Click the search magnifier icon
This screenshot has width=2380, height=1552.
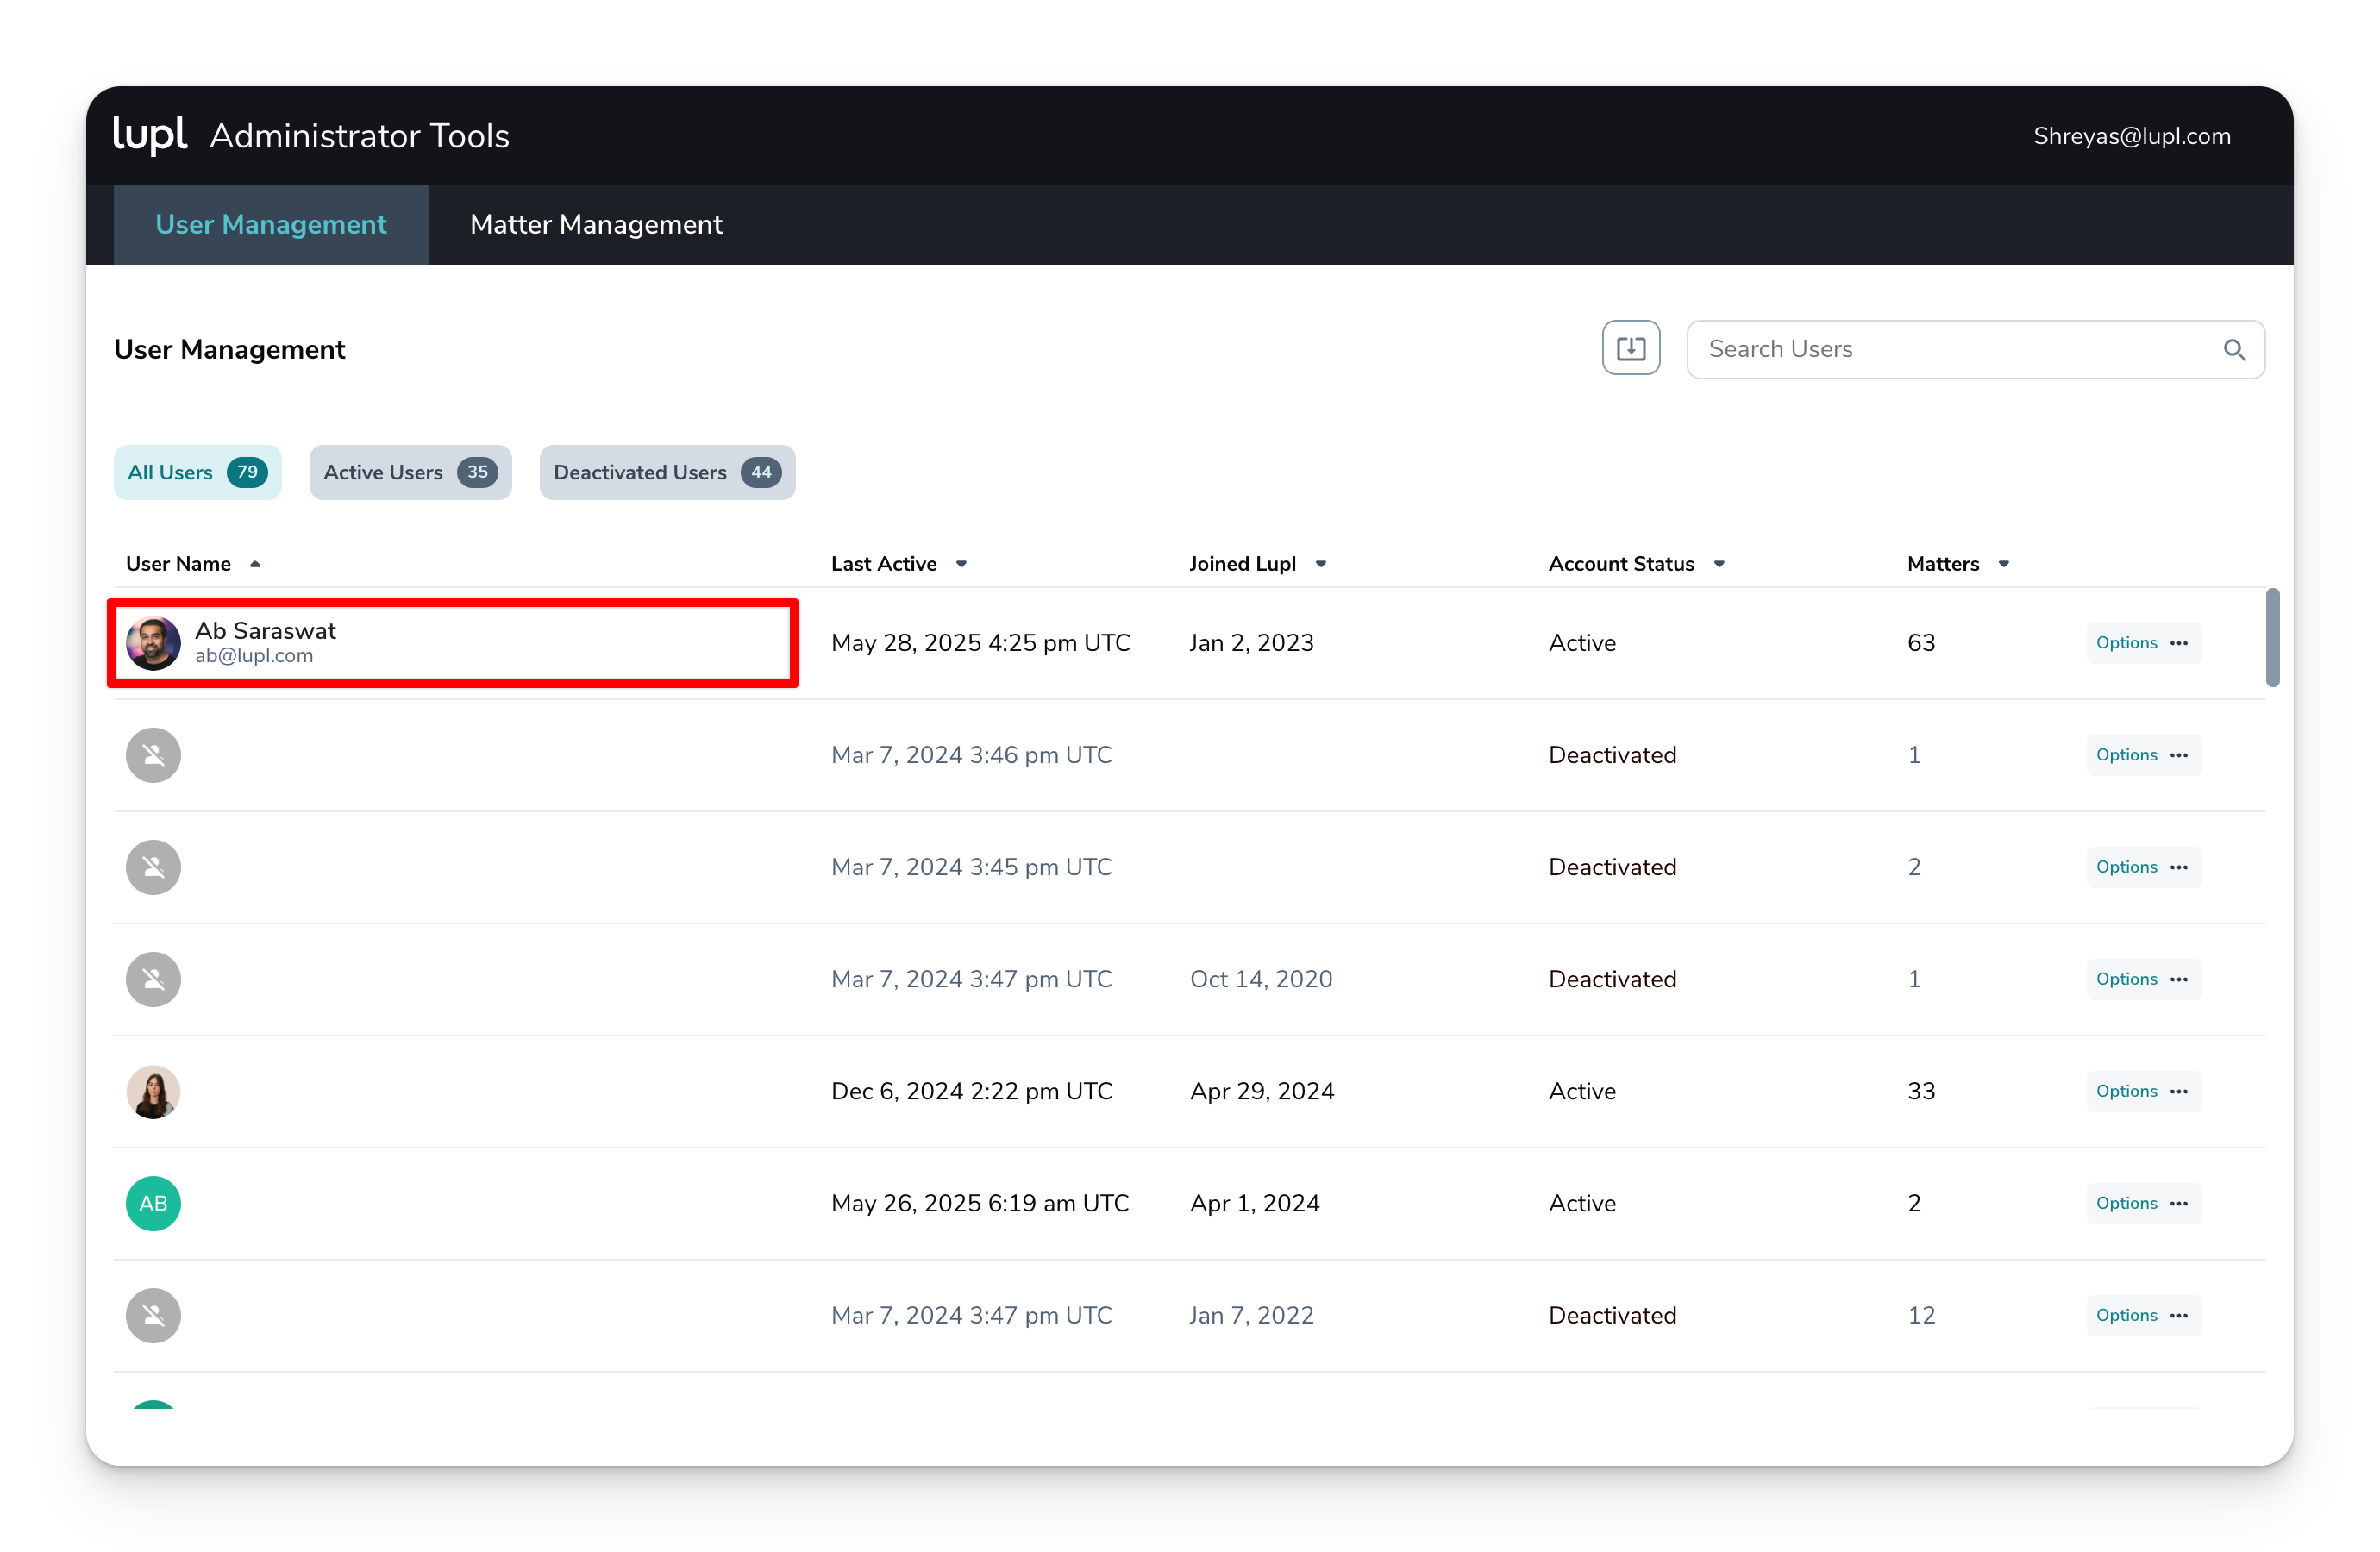pyautogui.click(x=2234, y=349)
